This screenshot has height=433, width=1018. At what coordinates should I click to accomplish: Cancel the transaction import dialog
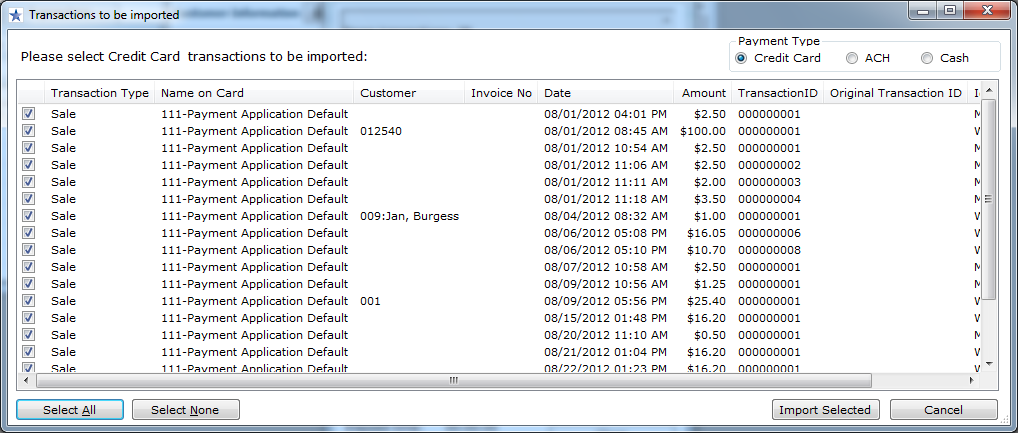[x=943, y=410]
